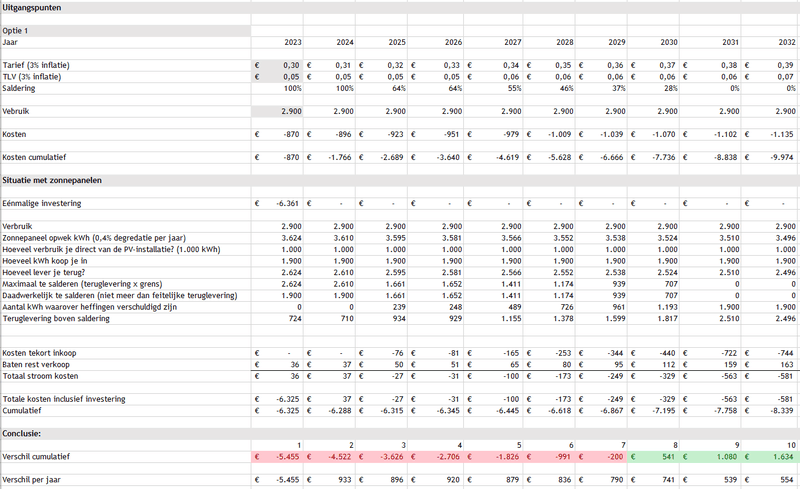The width and height of the screenshot is (800, 489).
Task: Select the Verschil per jaar 933 cell
Action: (329, 480)
